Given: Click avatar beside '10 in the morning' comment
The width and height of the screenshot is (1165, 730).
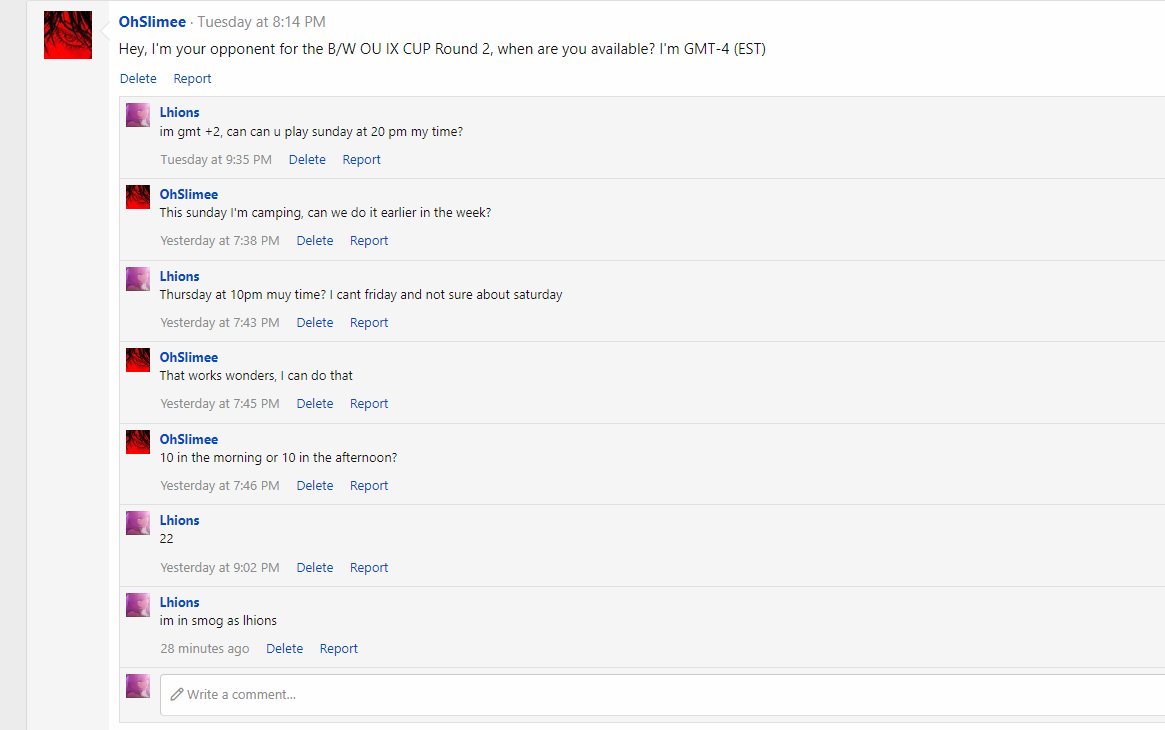Looking at the screenshot, I should (x=137, y=441).
